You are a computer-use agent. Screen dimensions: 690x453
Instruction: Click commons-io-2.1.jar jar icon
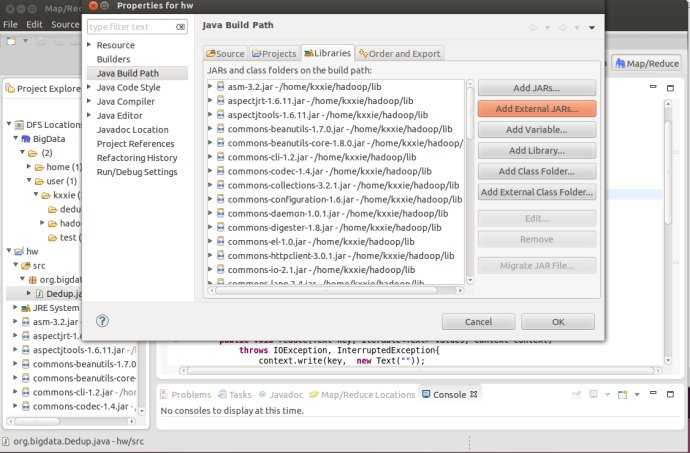(x=220, y=270)
